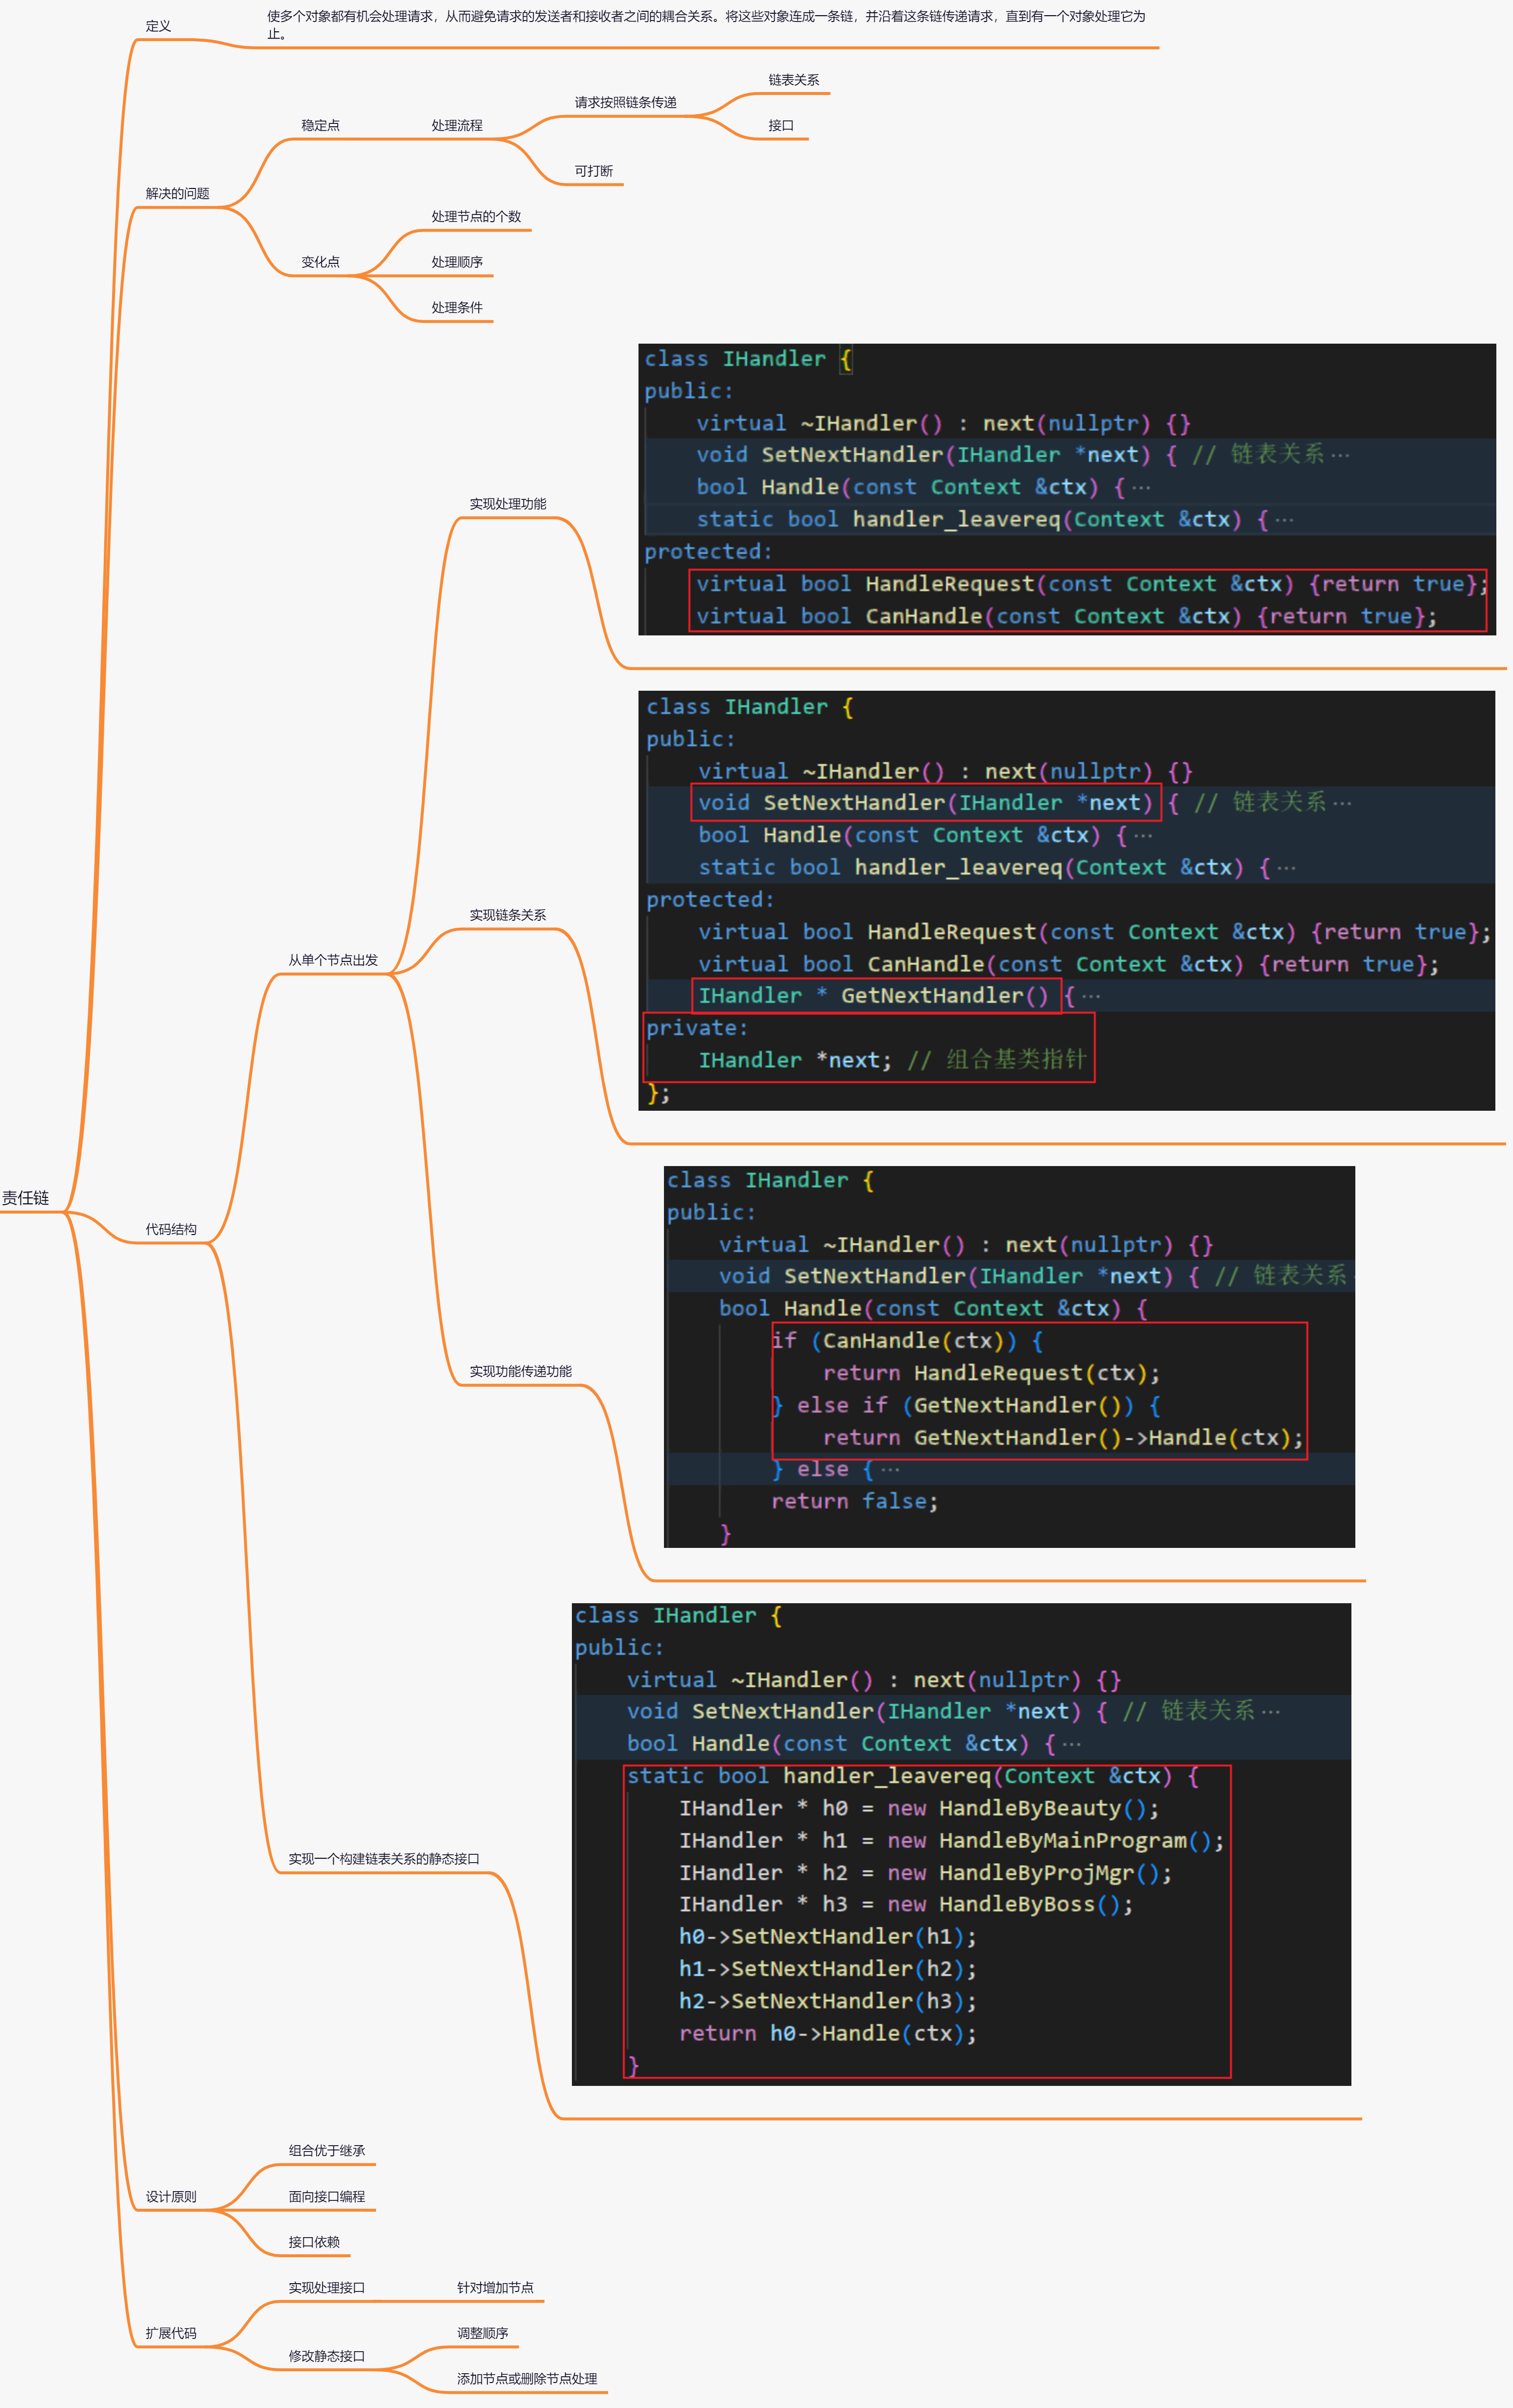Open the second code image with GetNextHandler
The width and height of the screenshot is (1513, 2408).
[x=1067, y=900]
